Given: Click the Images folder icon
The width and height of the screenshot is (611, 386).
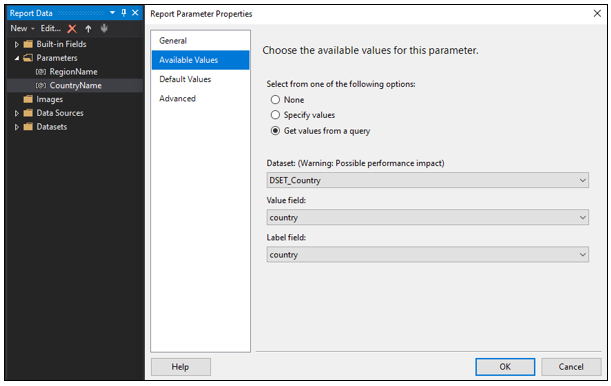Looking at the screenshot, I should click(x=28, y=99).
